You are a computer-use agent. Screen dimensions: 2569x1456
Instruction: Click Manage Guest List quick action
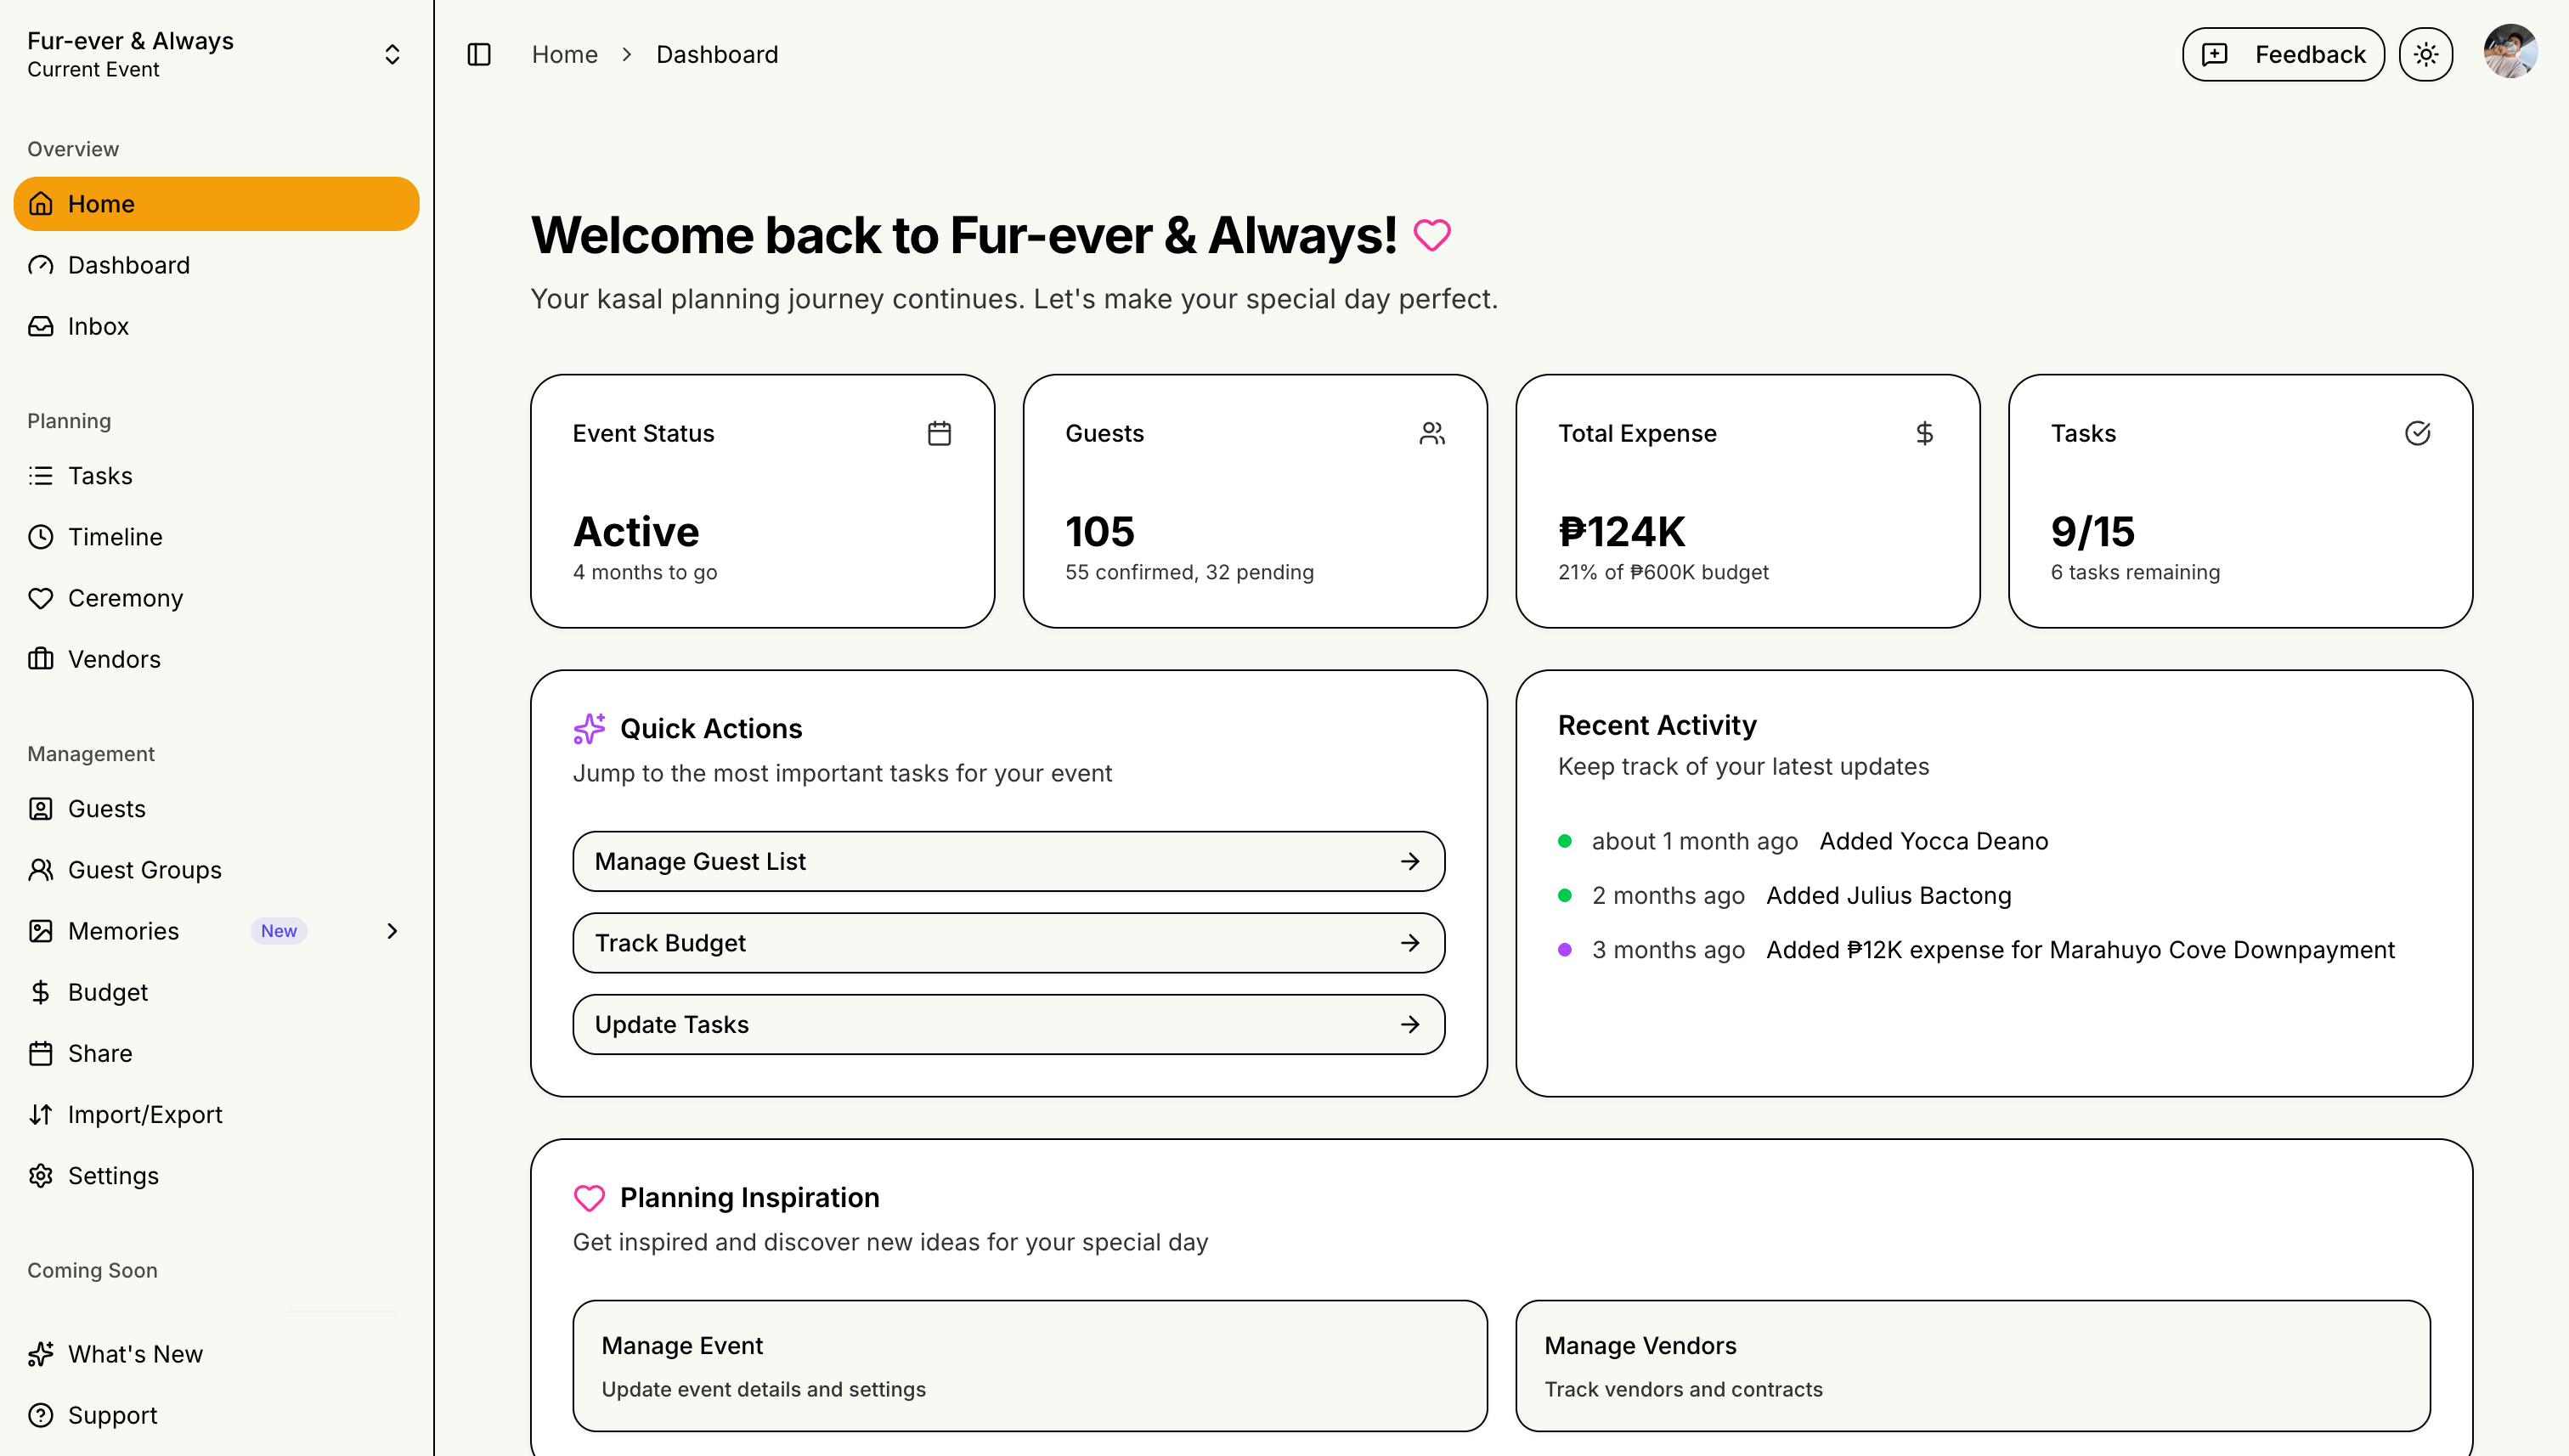pos(1008,861)
